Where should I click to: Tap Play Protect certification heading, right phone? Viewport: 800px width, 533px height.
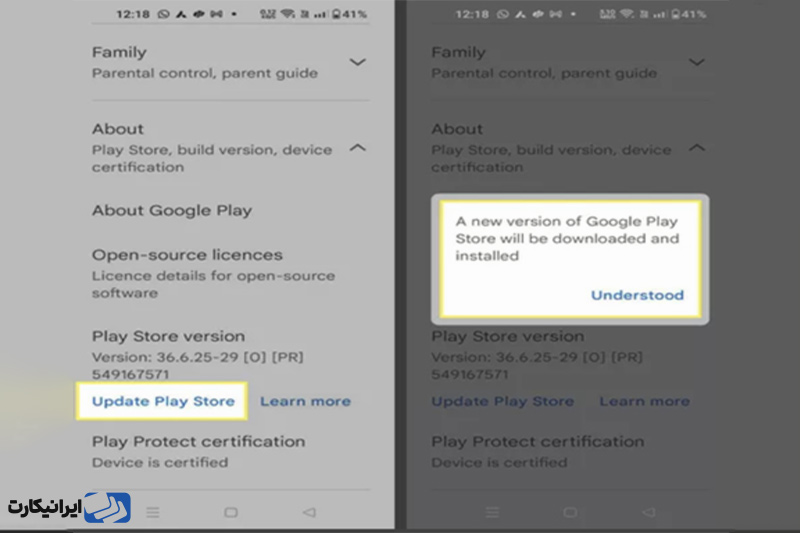(x=538, y=441)
